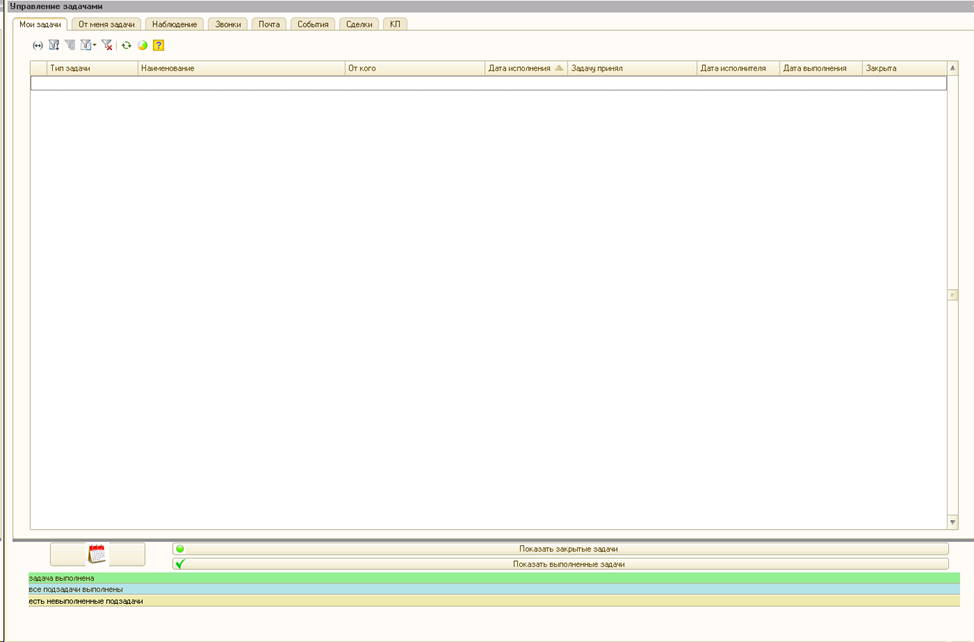The width and height of the screenshot is (974, 642).
Task: Open filter by current value icon
Action: 54,45
